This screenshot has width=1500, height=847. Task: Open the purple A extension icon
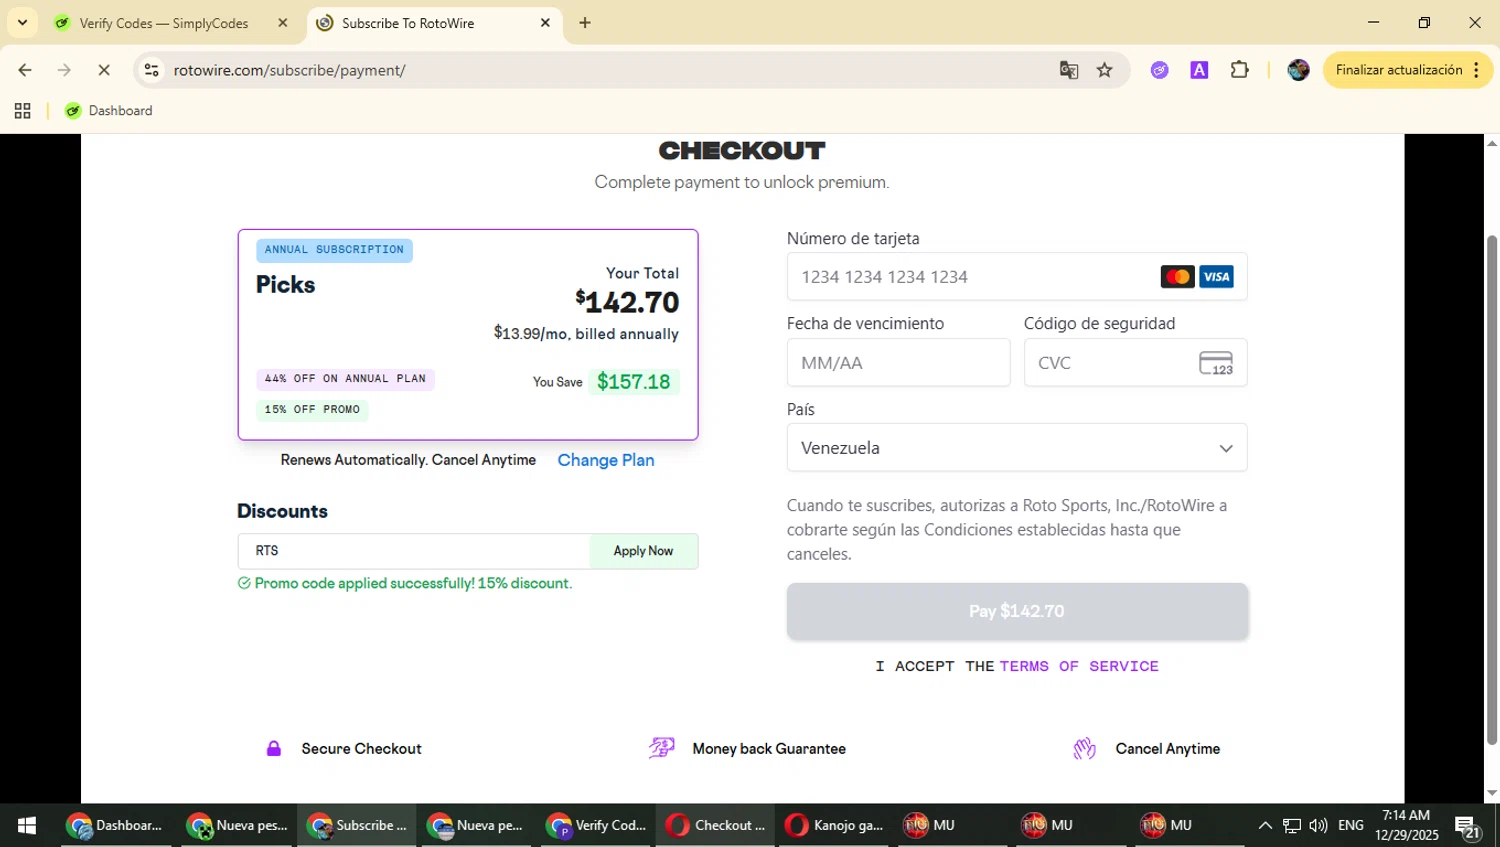point(1199,70)
